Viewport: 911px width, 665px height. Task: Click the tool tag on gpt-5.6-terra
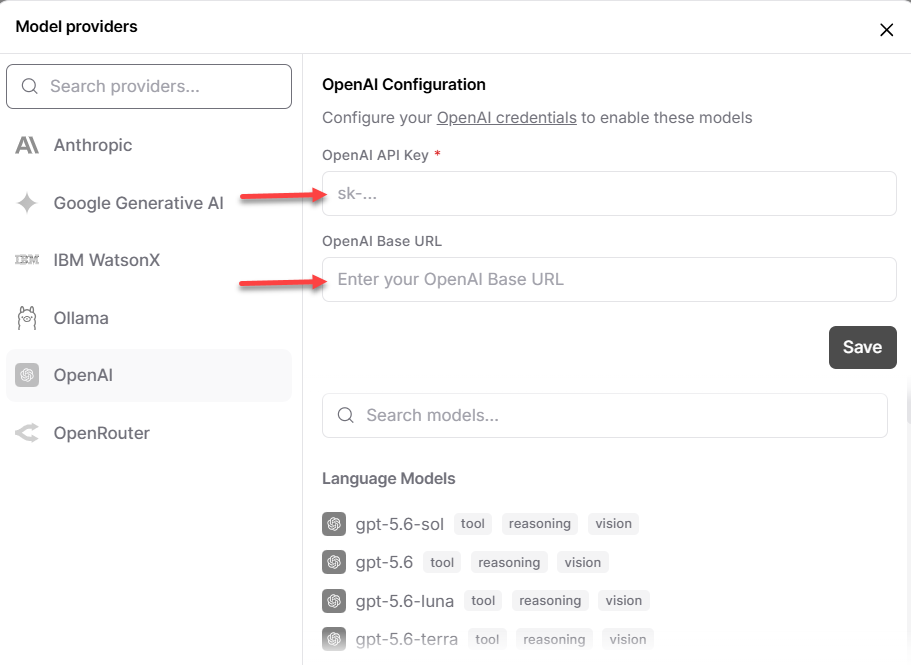487,639
